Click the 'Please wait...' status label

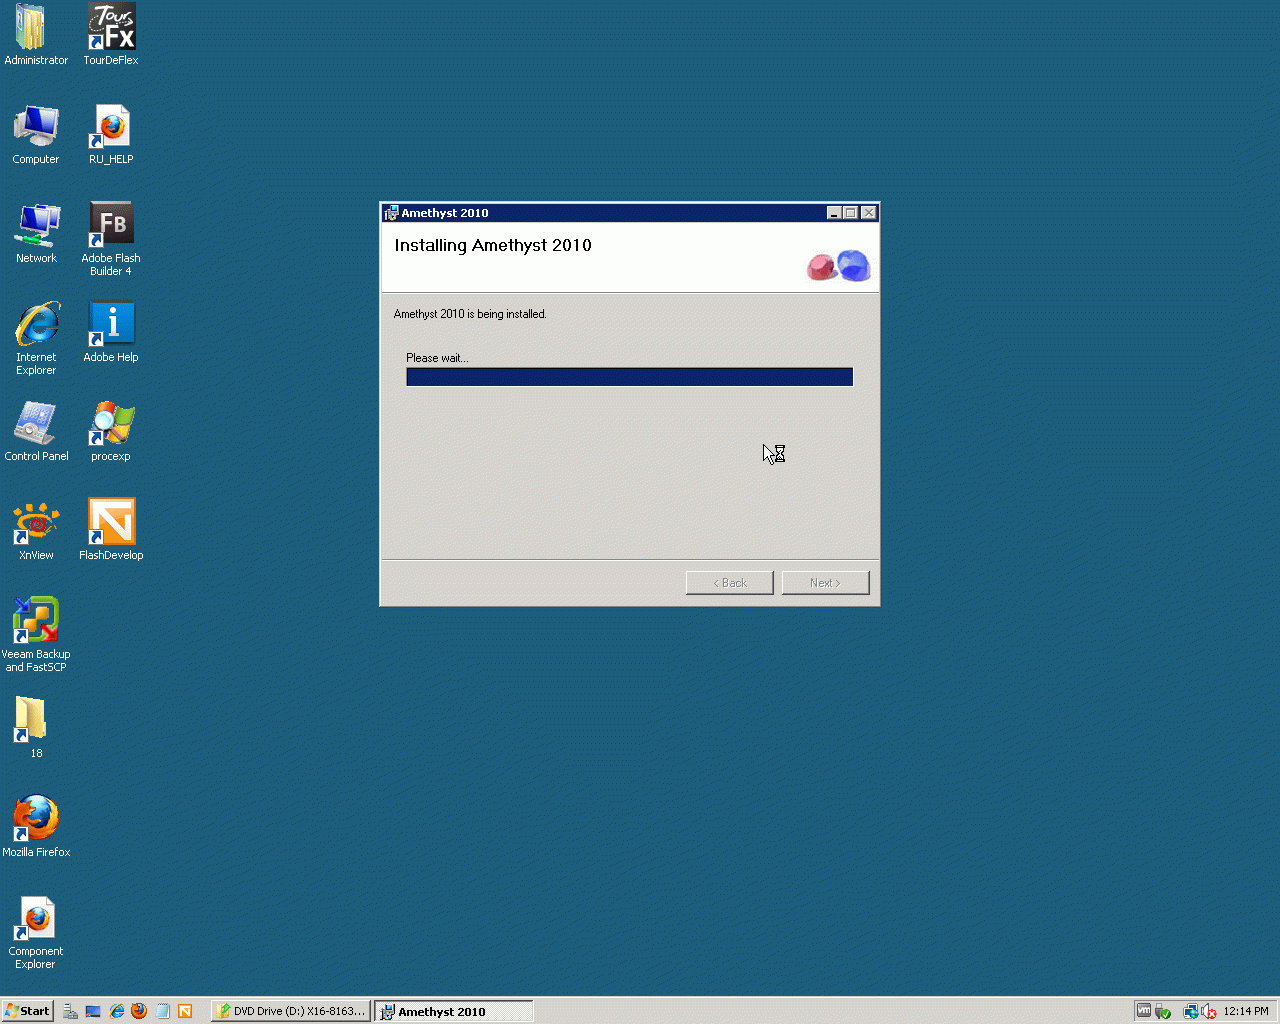437,358
